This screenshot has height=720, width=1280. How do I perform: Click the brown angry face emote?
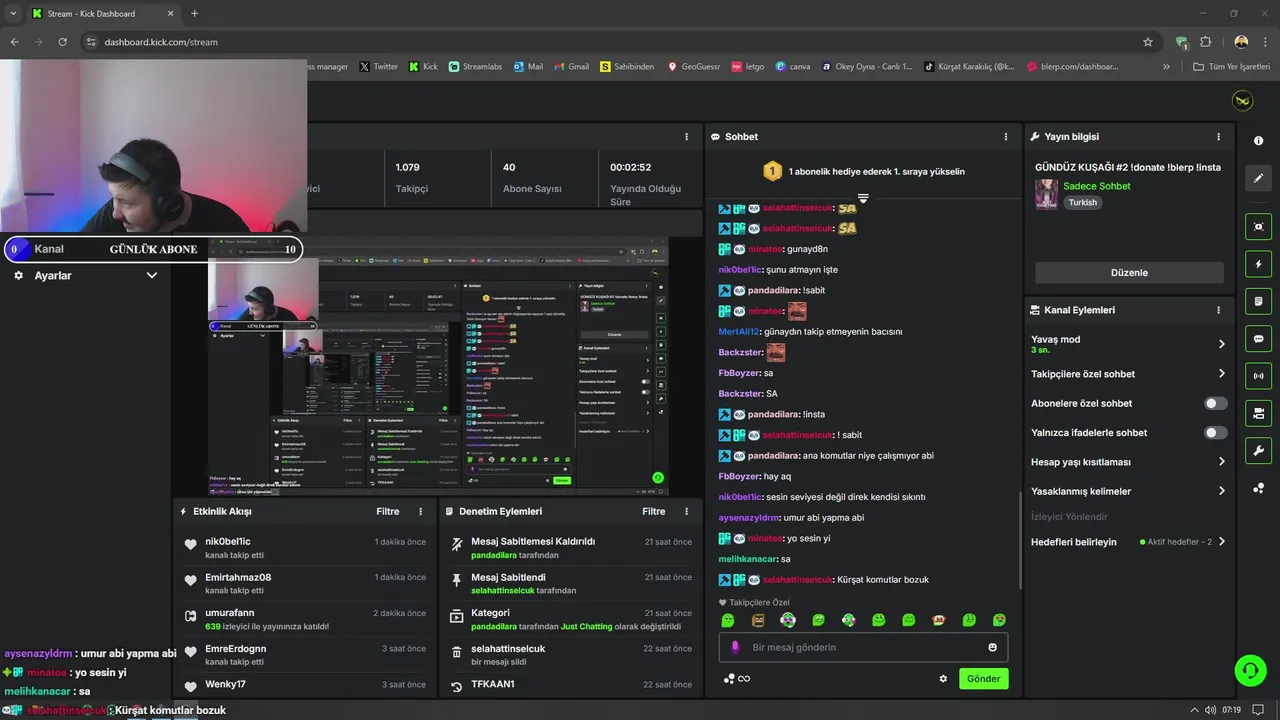point(758,620)
